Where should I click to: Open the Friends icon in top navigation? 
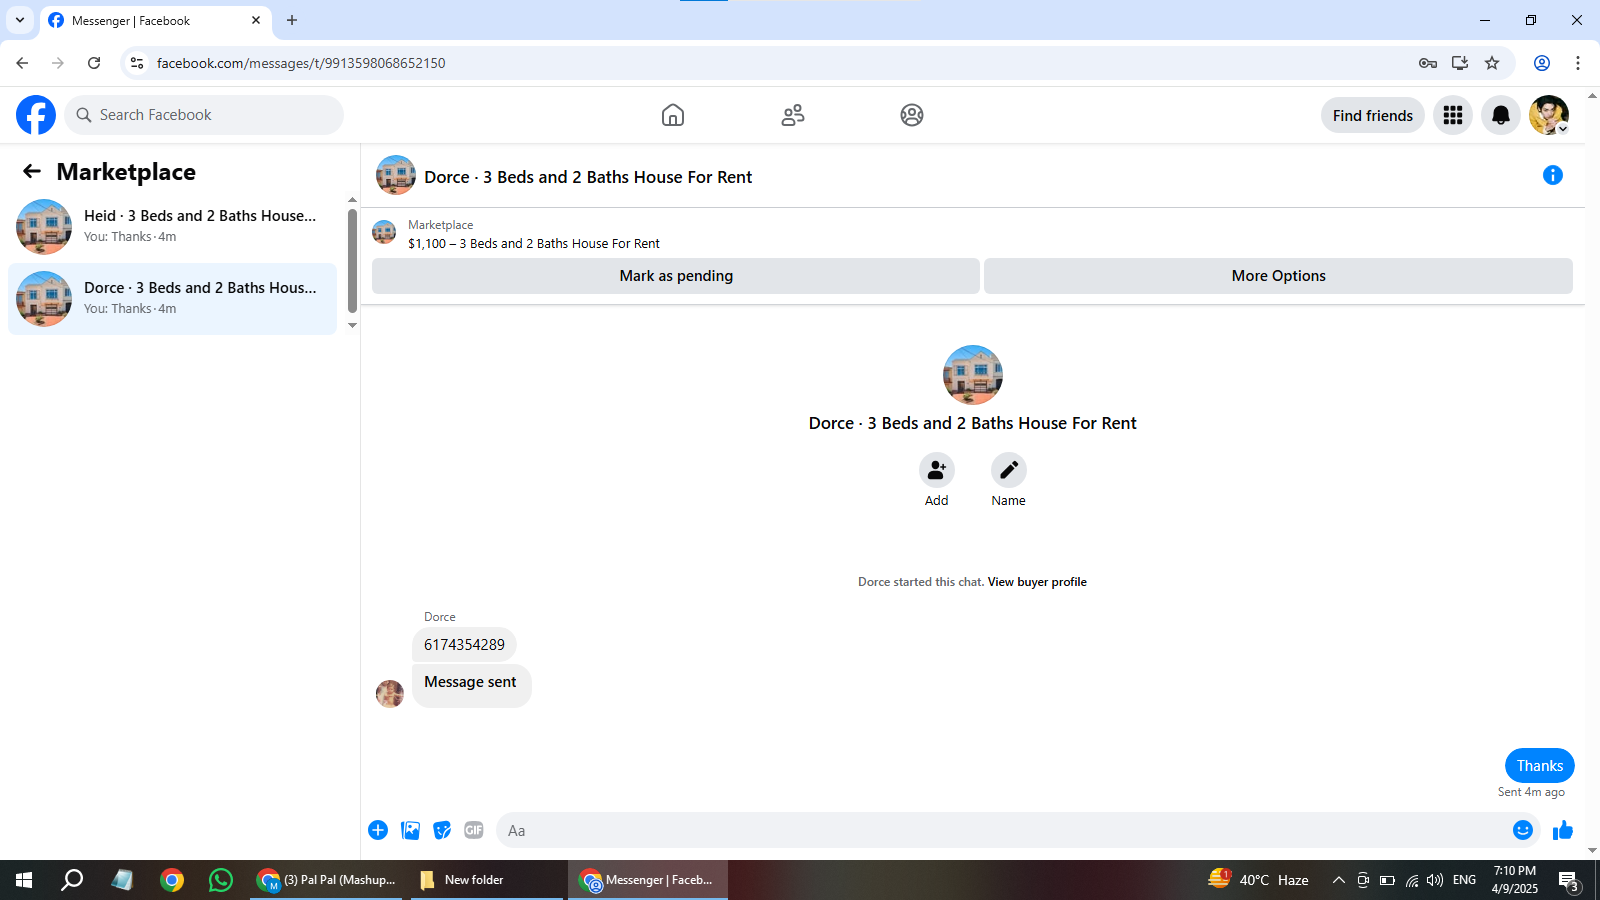[793, 115]
